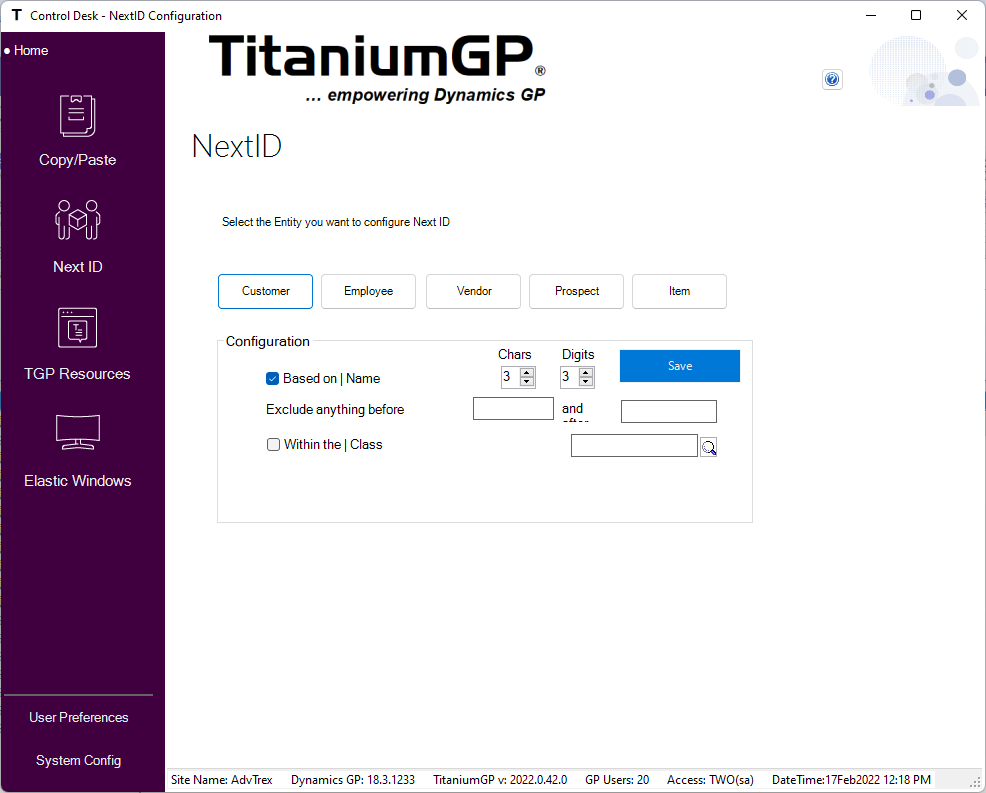Click the DateTime status entry
Screen dimensions: 986x793
pyautogui.click(x=851, y=780)
